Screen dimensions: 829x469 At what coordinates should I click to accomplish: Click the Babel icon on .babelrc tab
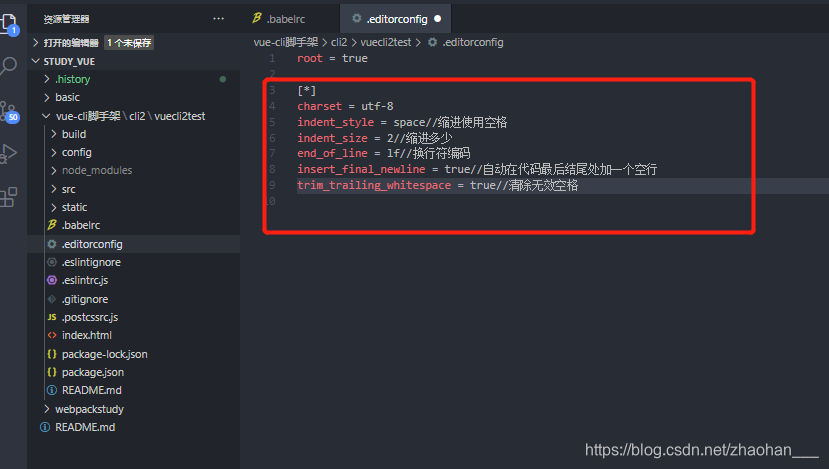257,19
